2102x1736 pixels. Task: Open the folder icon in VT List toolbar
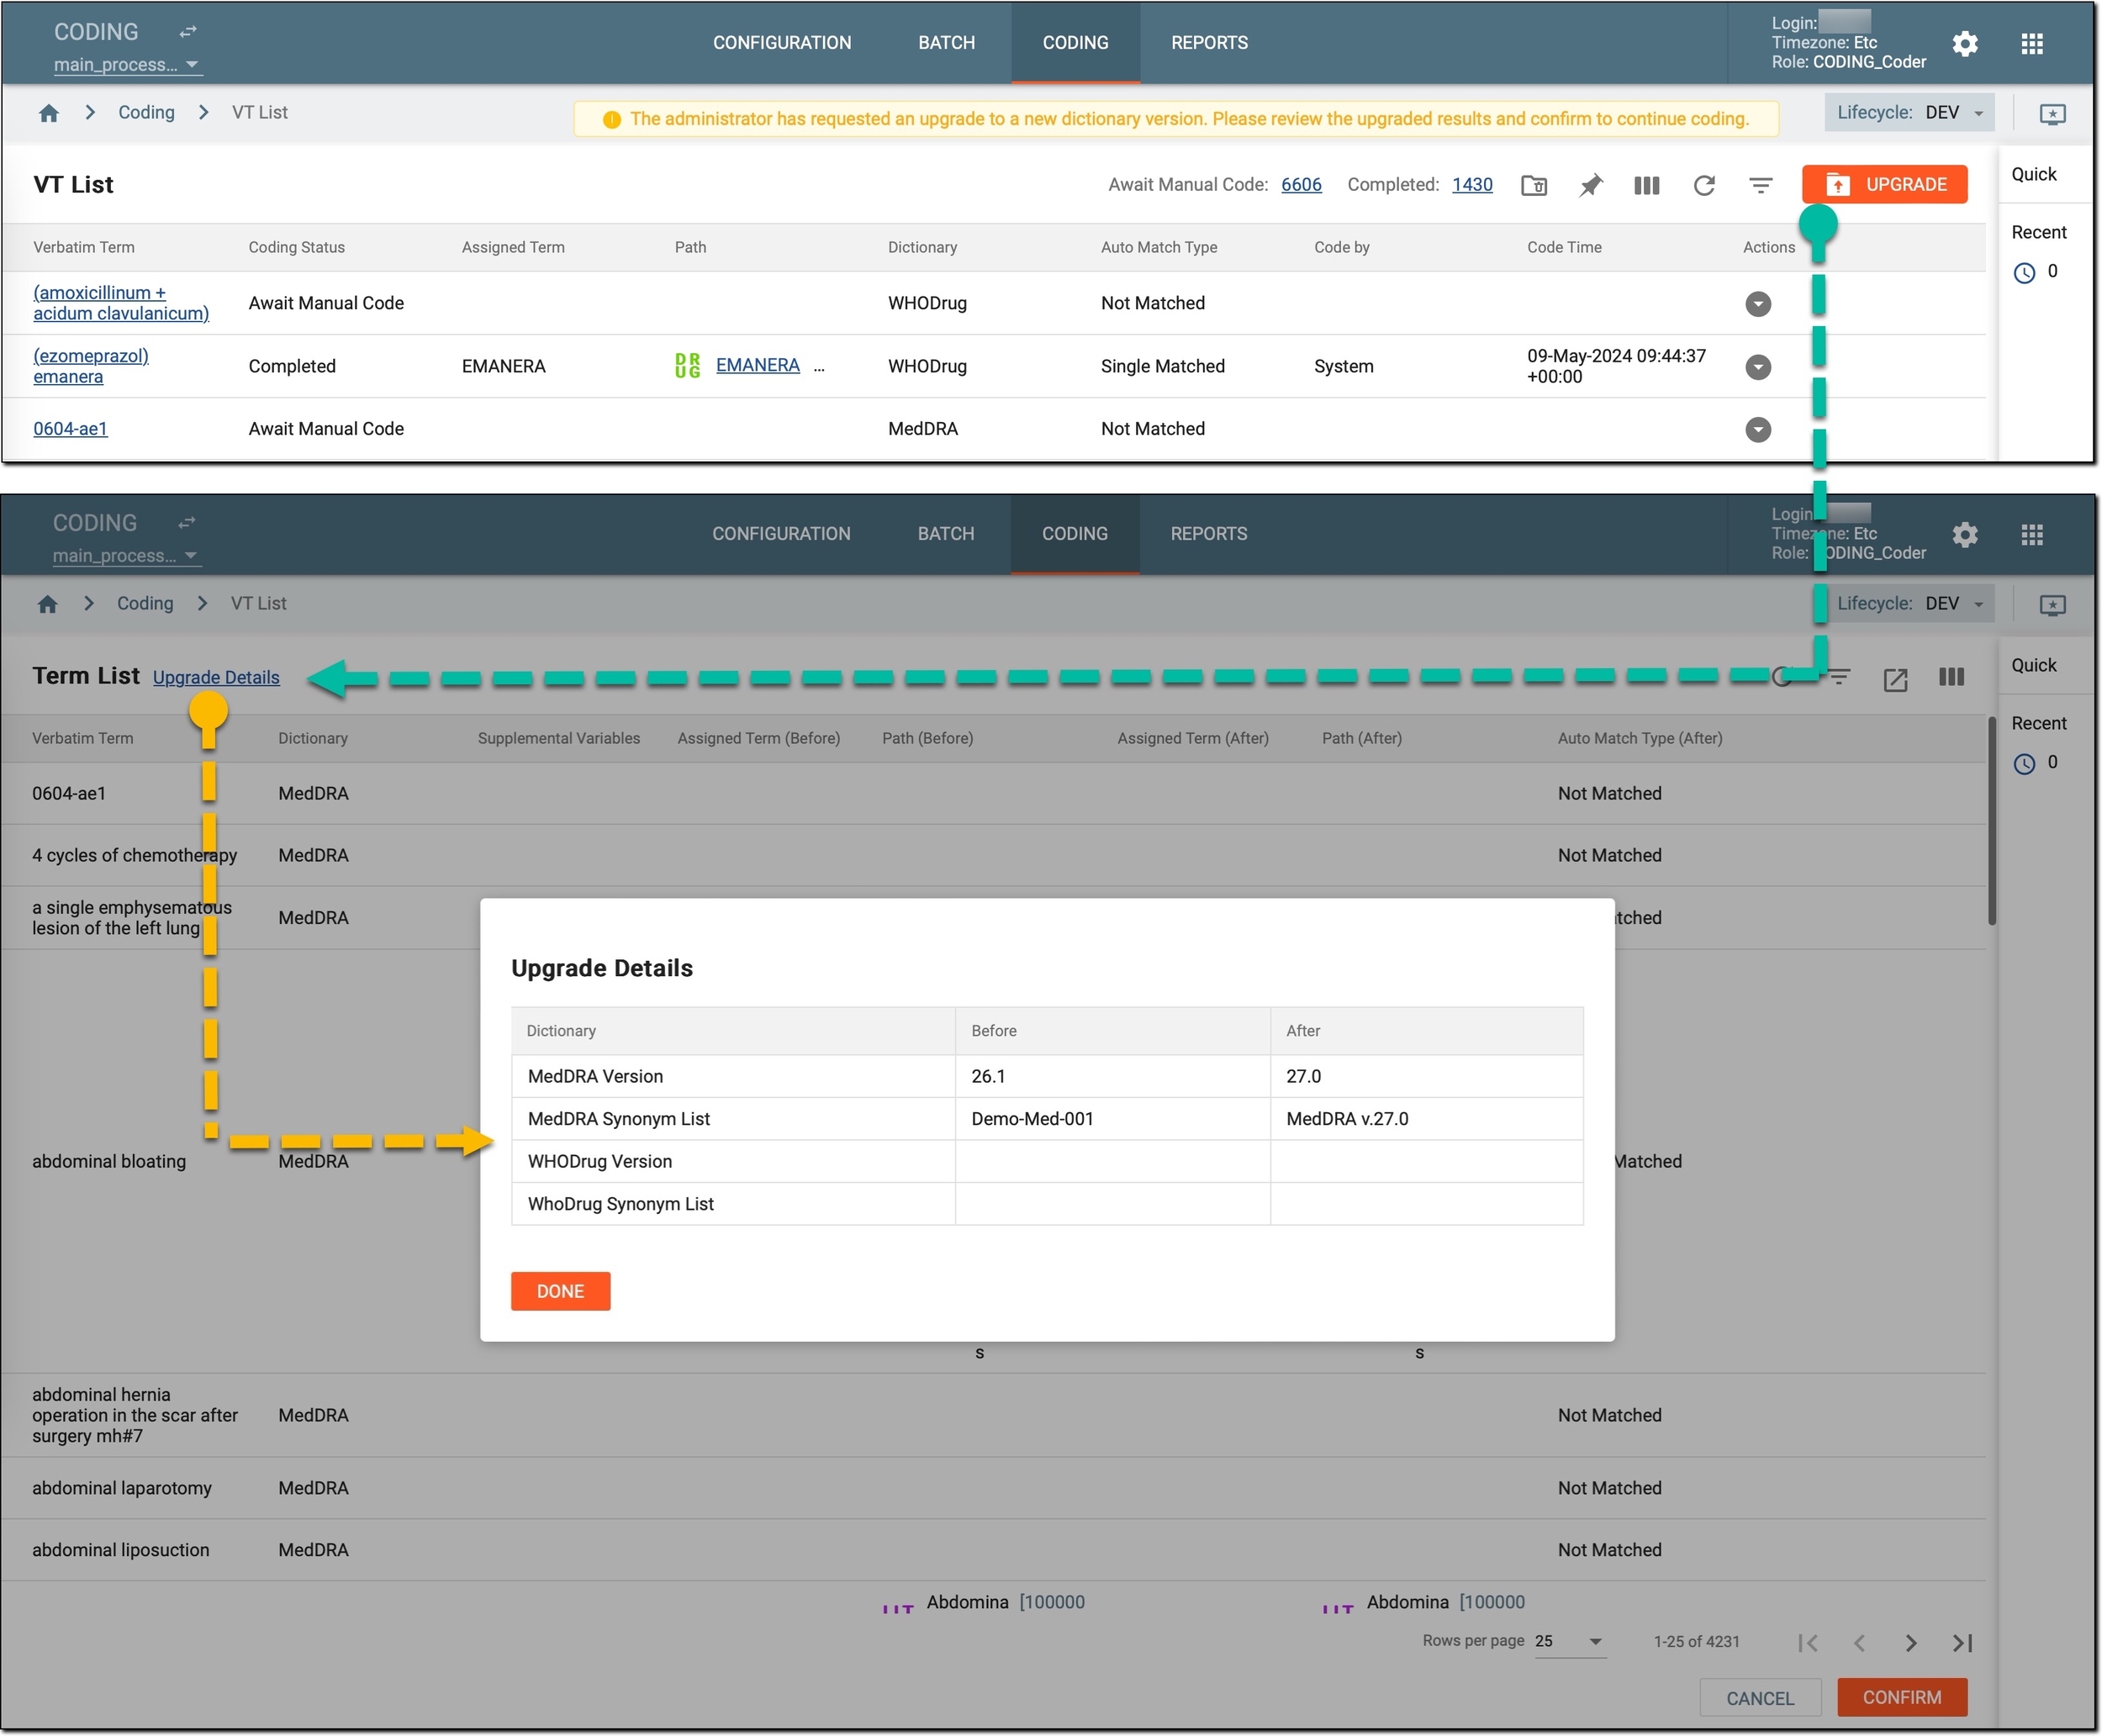pyautogui.click(x=1534, y=185)
